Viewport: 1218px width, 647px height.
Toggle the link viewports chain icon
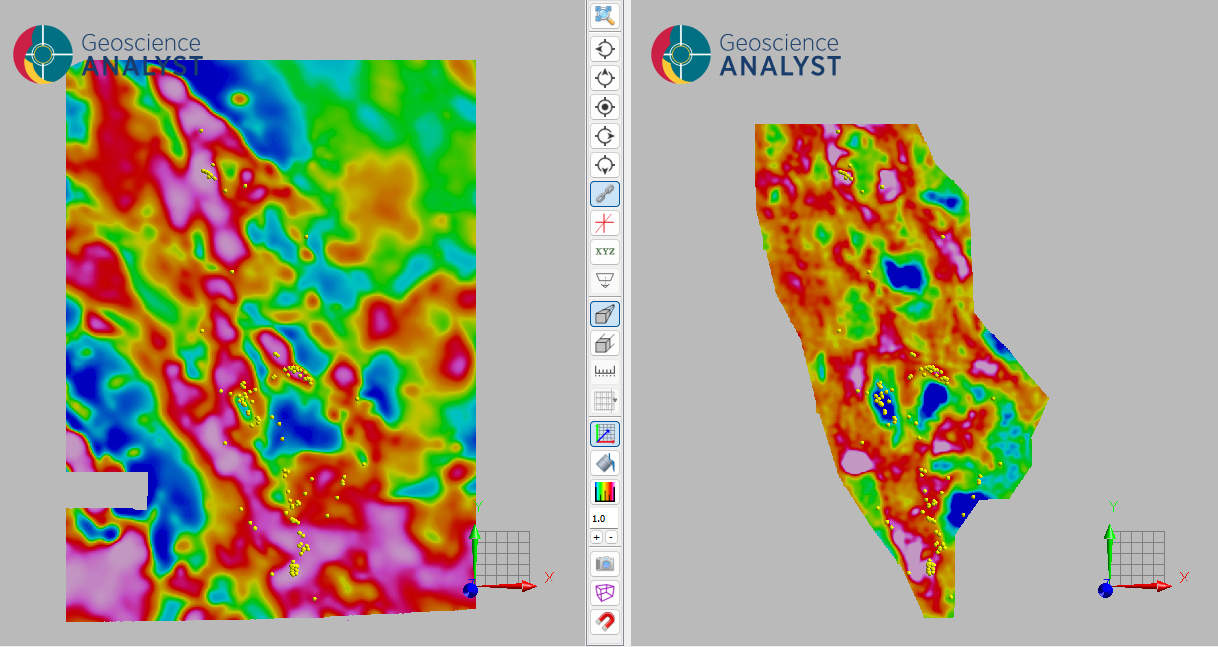(605, 194)
